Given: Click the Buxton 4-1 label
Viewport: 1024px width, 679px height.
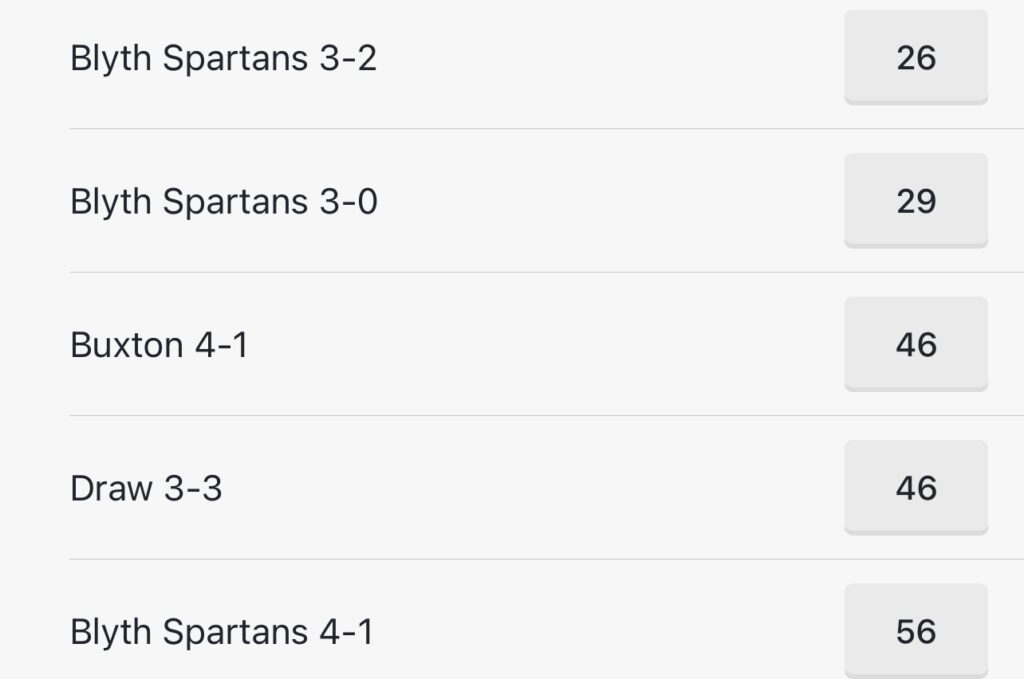Looking at the screenshot, I should tap(159, 345).
